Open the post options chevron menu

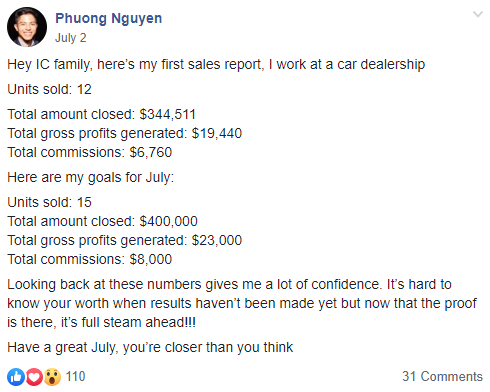478,14
